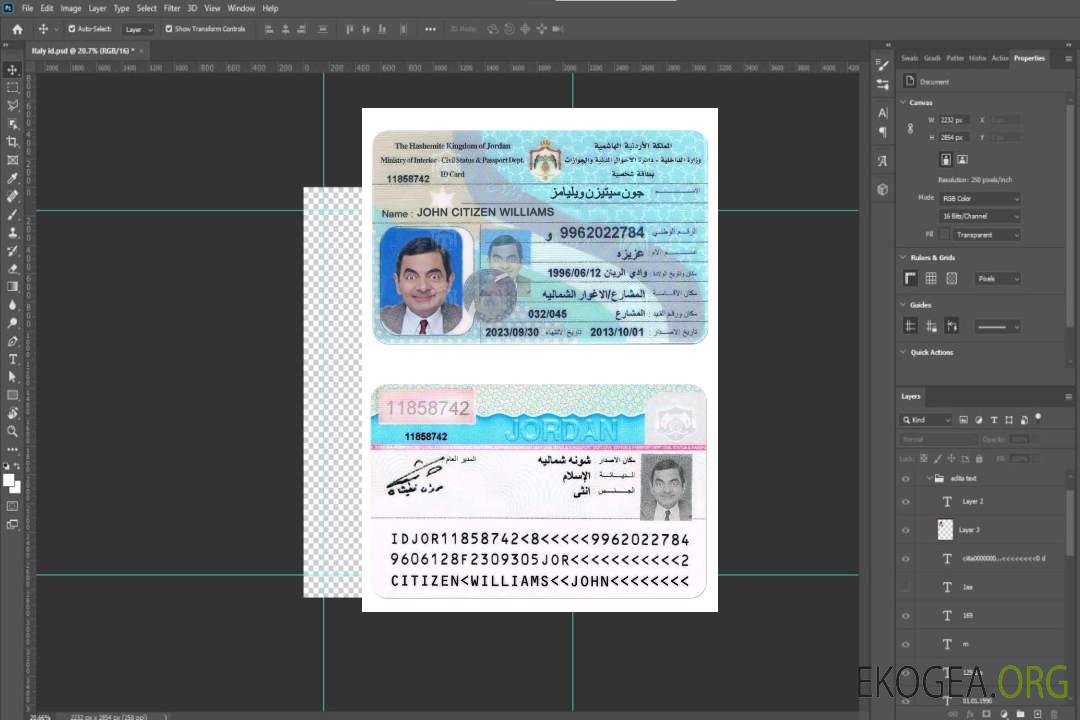This screenshot has height=720, width=1080.
Task: Select the Clone Stamp tool
Action: (12, 233)
